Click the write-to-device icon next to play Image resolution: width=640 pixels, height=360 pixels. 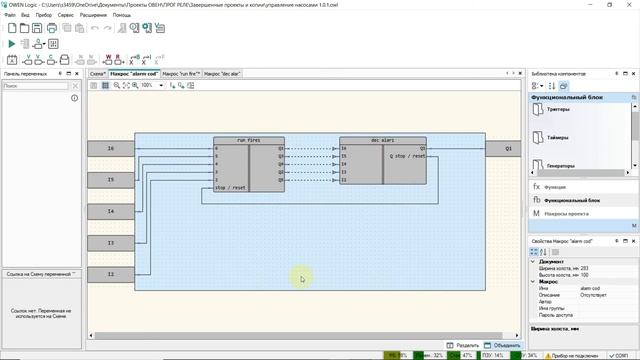[25, 44]
